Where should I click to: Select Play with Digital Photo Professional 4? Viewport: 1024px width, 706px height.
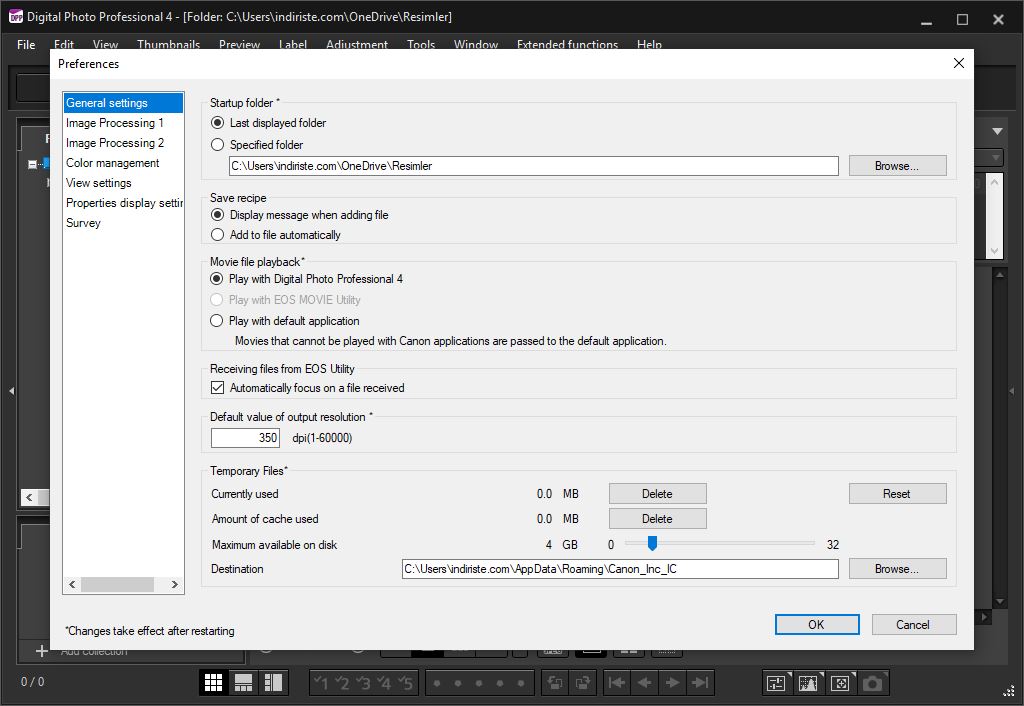coord(217,279)
